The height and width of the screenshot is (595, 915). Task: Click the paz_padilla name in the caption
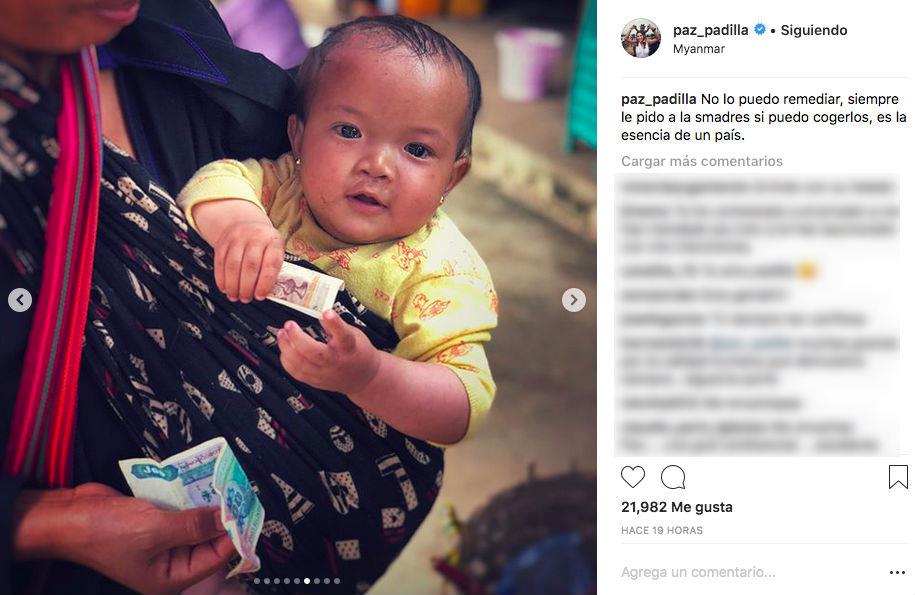(658, 99)
